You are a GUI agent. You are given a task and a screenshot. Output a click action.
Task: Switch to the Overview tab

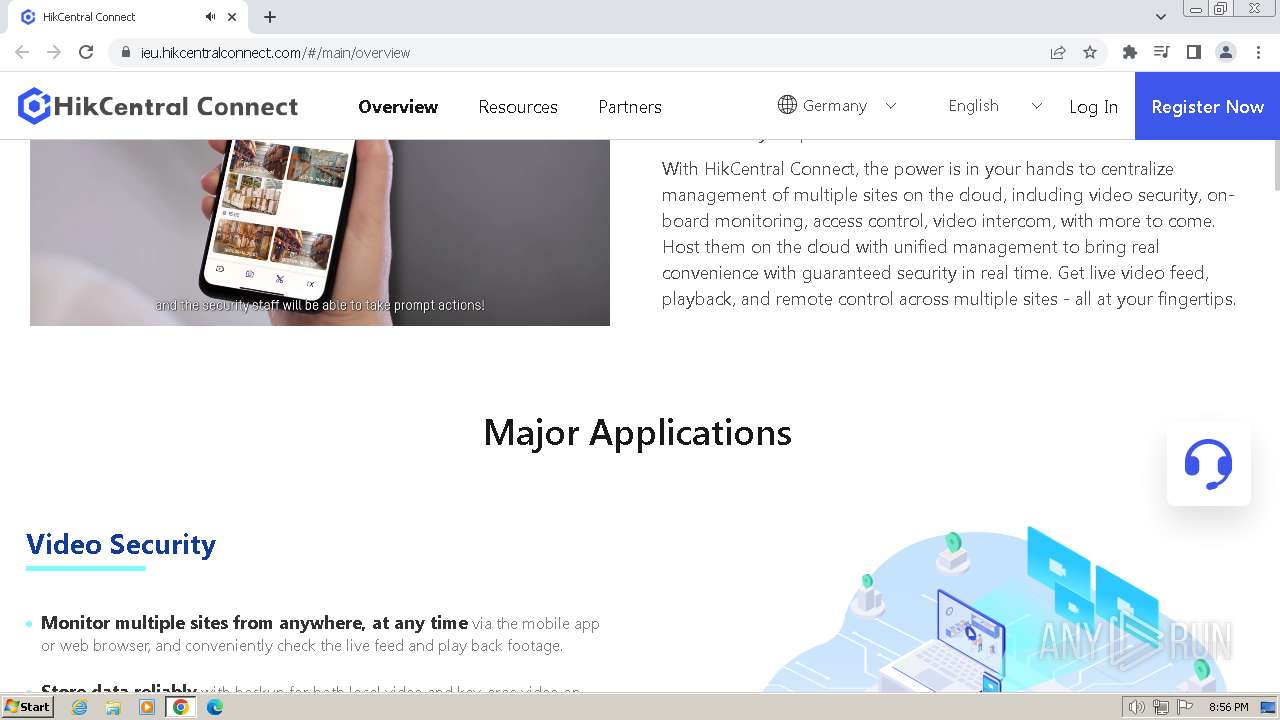pos(398,107)
